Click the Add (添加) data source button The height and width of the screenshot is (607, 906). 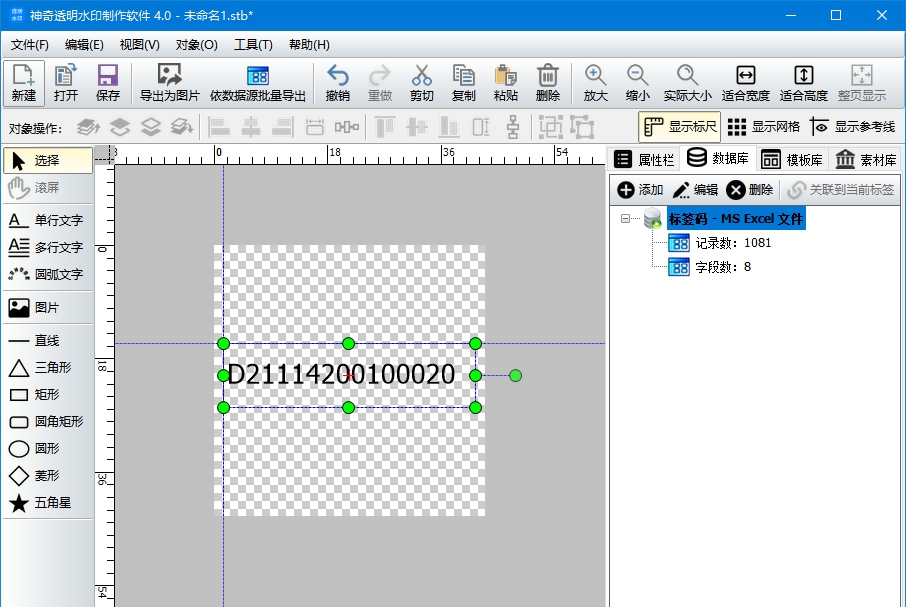click(x=640, y=190)
